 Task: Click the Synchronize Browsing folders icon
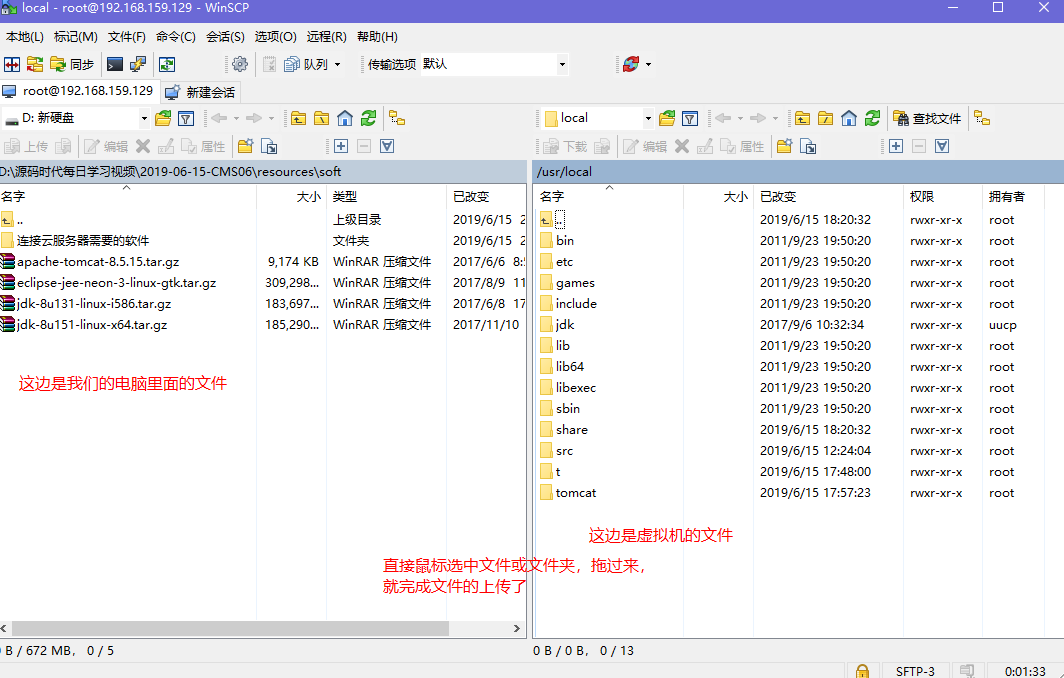[35, 64]
